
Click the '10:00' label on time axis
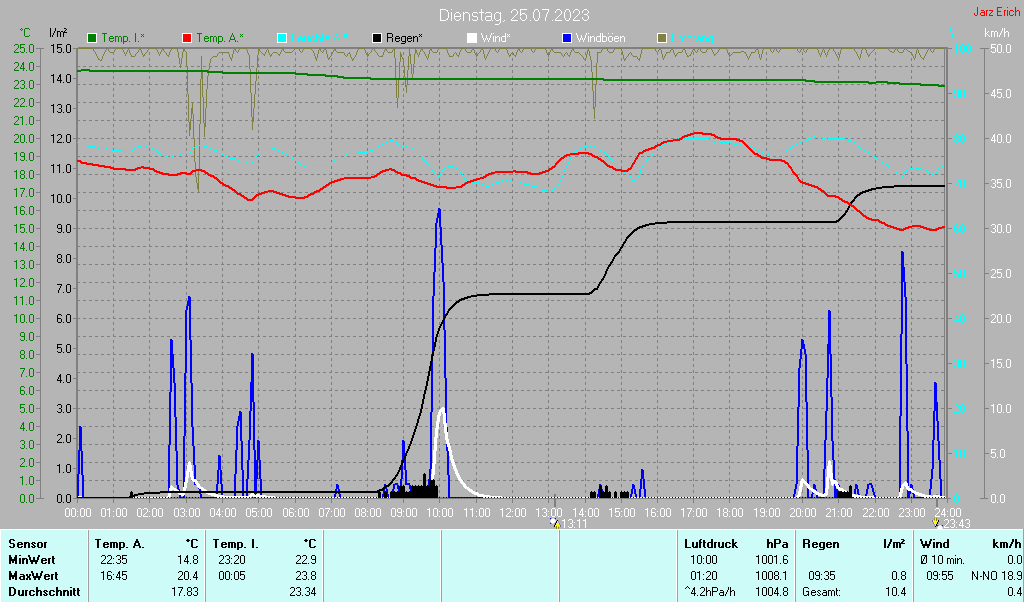coord(440,513)
